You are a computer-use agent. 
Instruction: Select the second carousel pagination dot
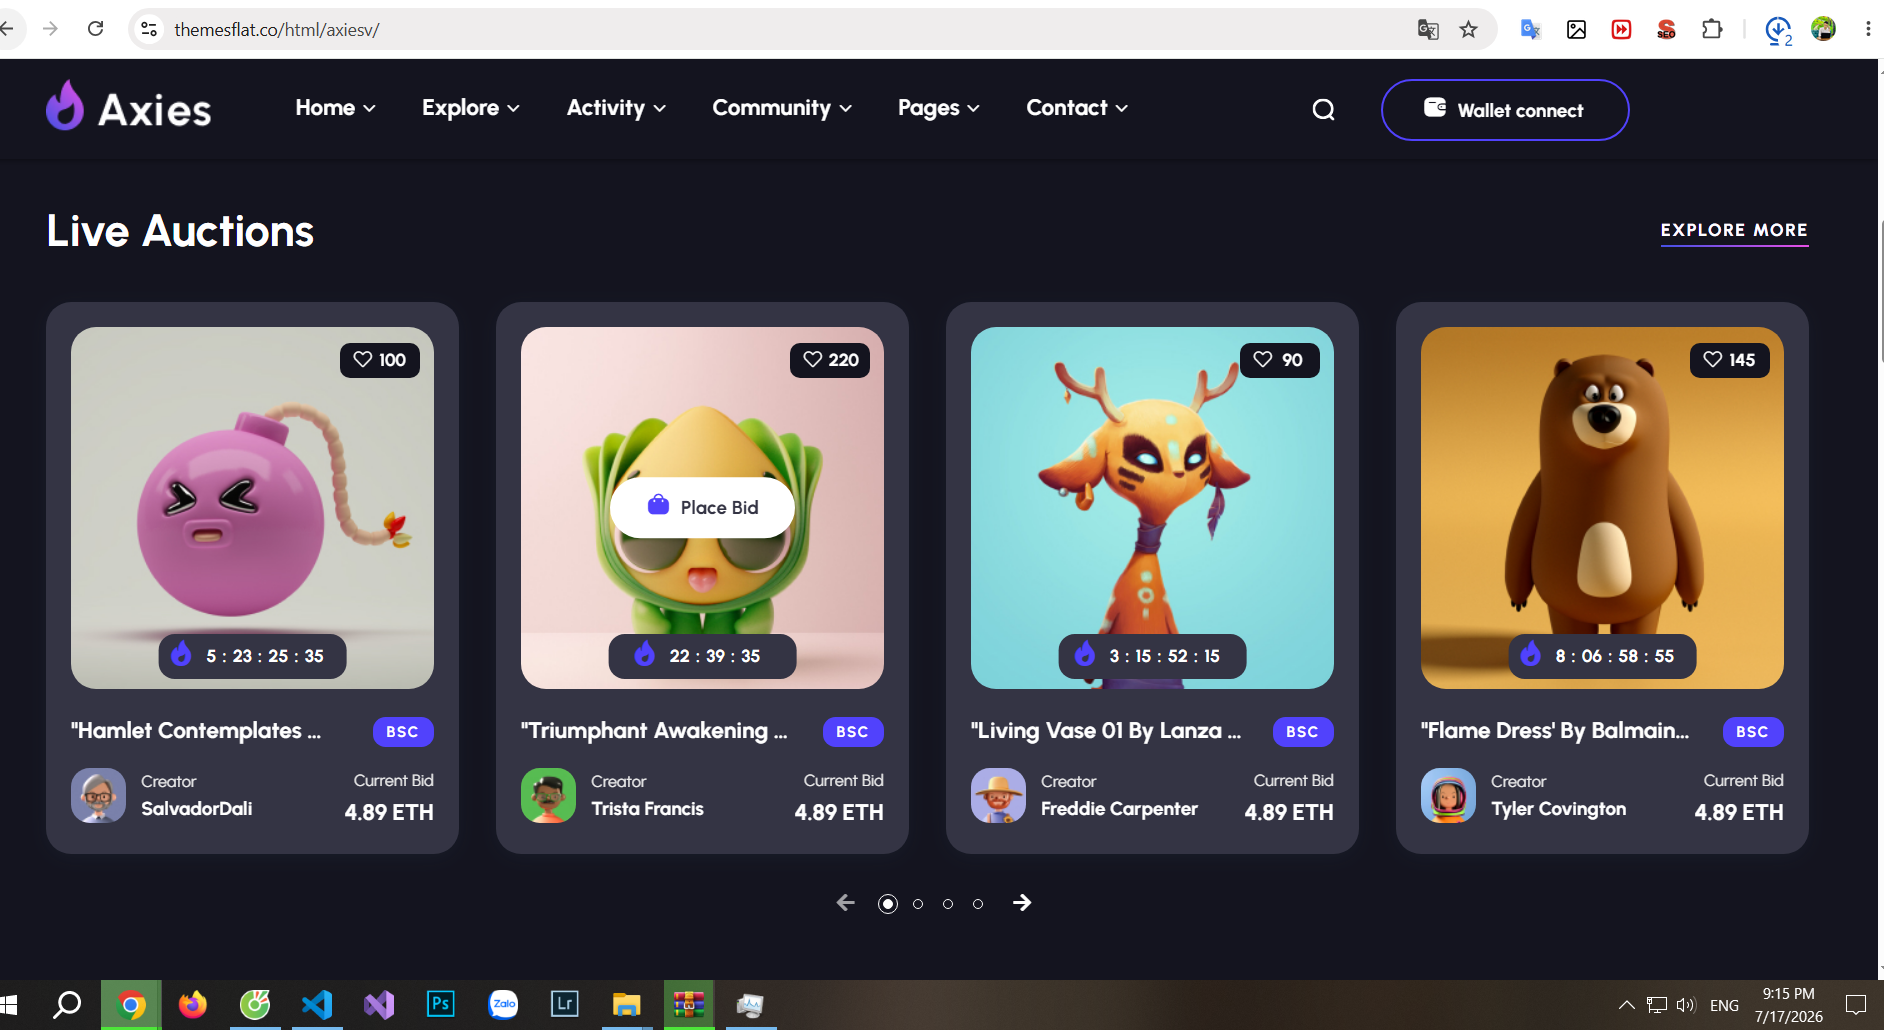click(918, 904)
